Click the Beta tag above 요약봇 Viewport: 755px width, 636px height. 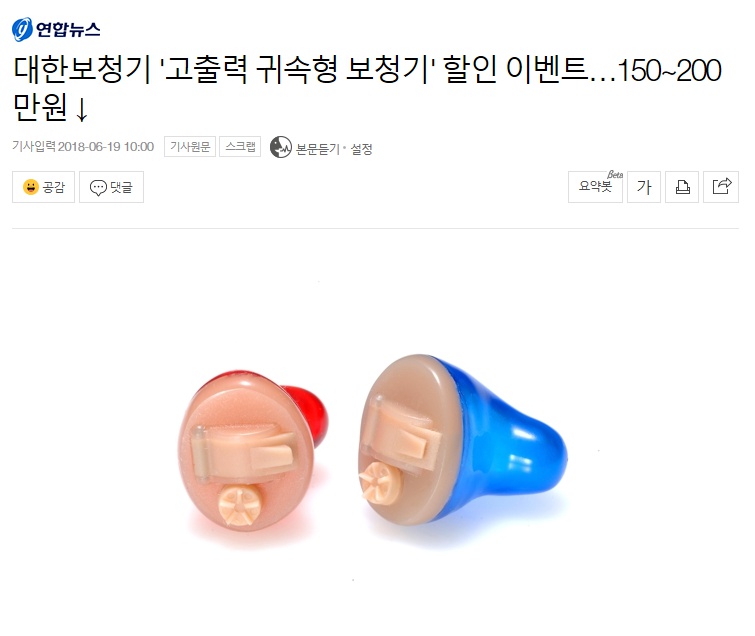coord(615,174)
